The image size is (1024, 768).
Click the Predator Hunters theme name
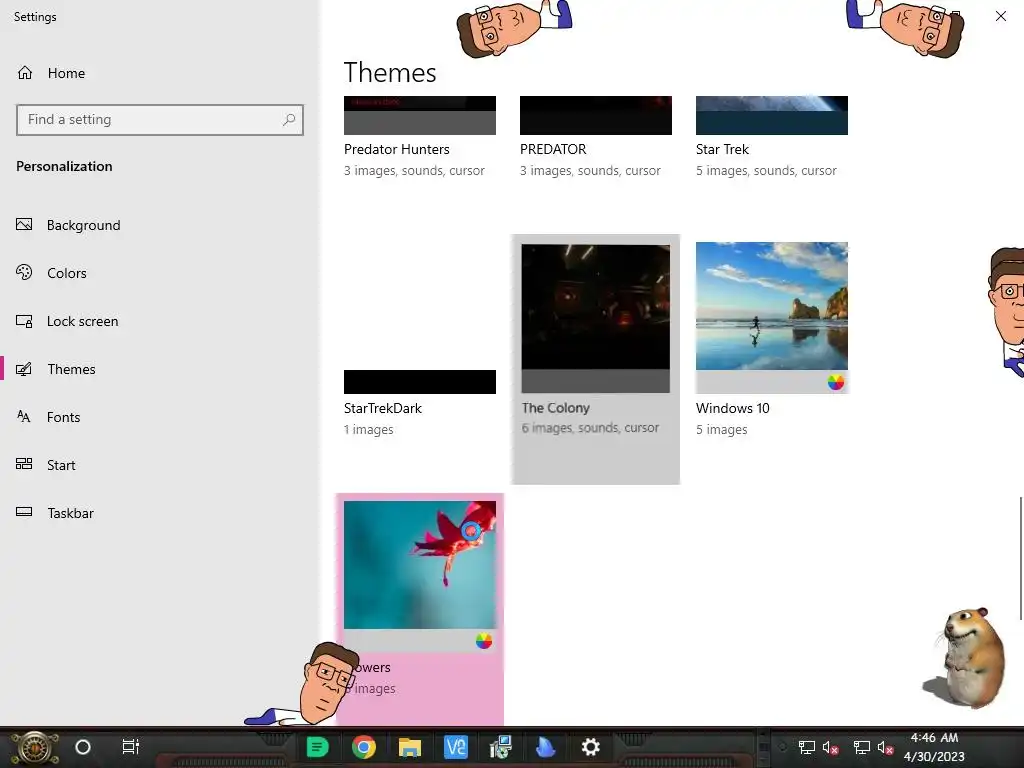397,150
